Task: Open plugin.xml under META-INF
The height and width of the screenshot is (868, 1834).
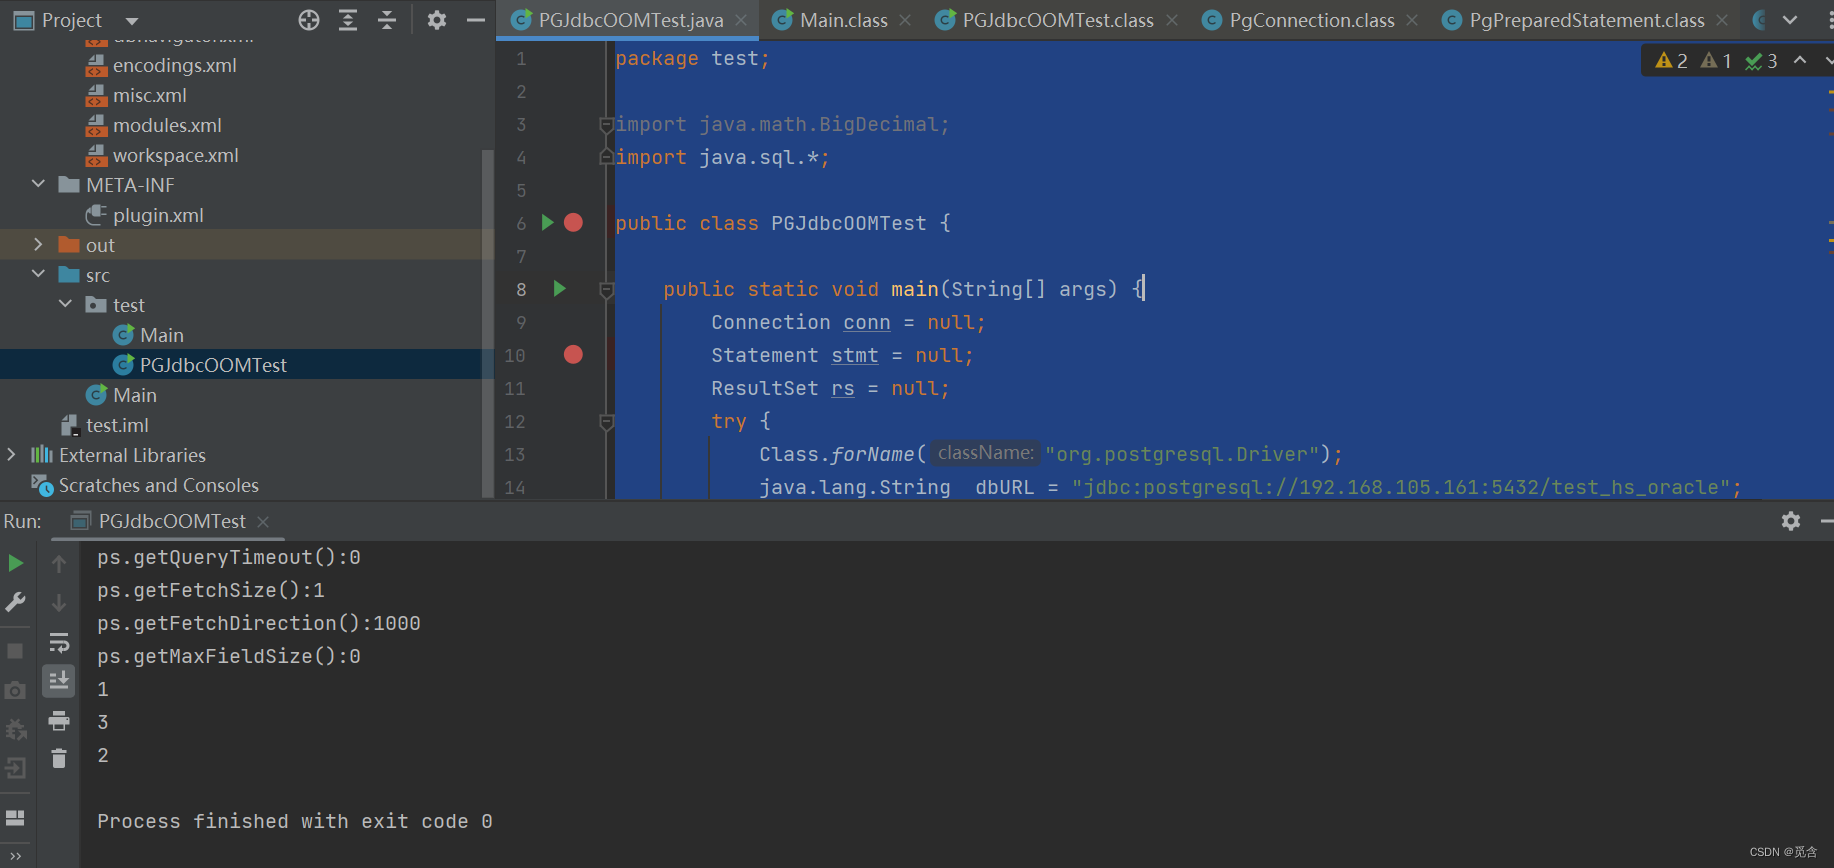Action: coord(158,215)
